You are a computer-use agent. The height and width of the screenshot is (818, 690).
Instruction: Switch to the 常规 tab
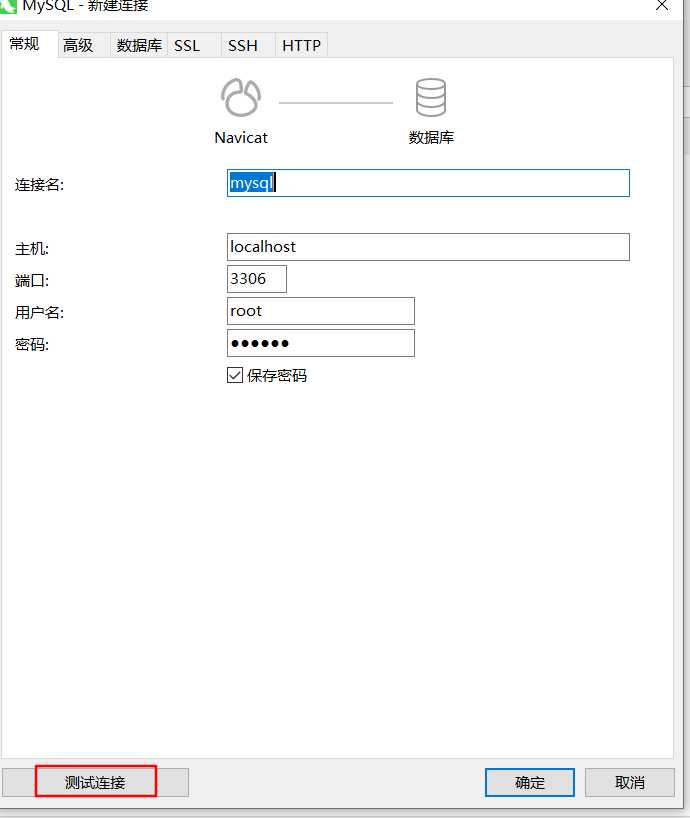coord(29,44)
